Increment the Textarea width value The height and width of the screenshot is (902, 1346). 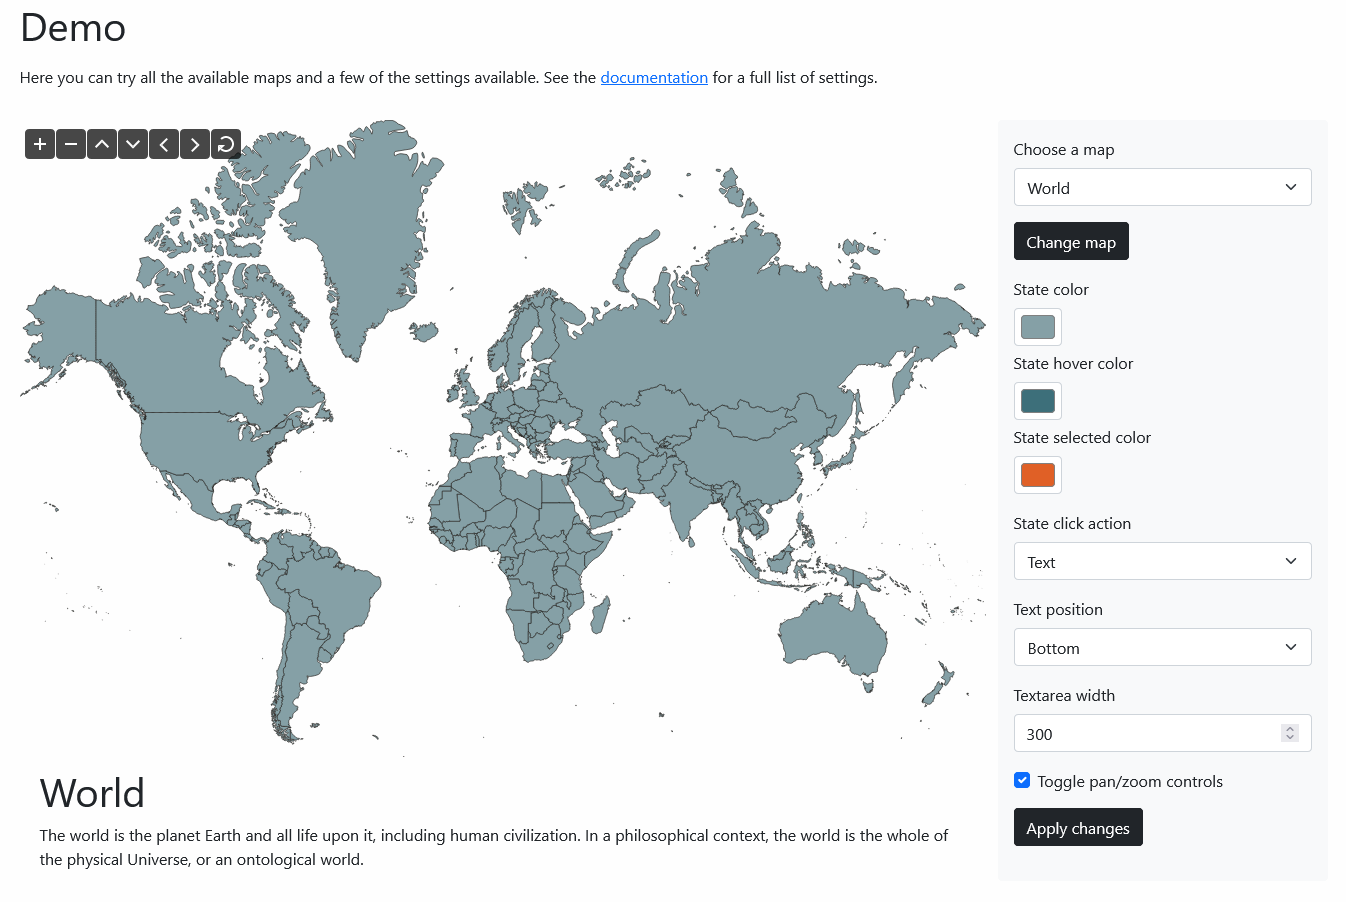coord(1289,728)
